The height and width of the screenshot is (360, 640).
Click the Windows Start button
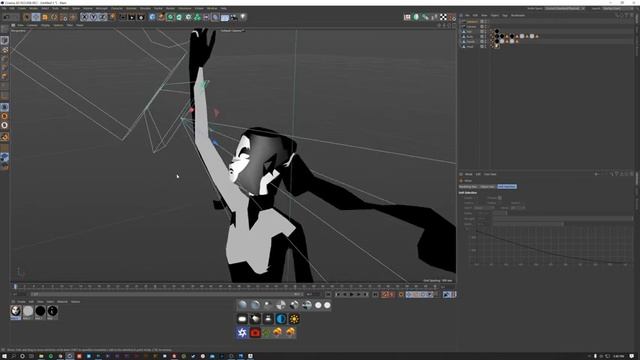point(3,356)
